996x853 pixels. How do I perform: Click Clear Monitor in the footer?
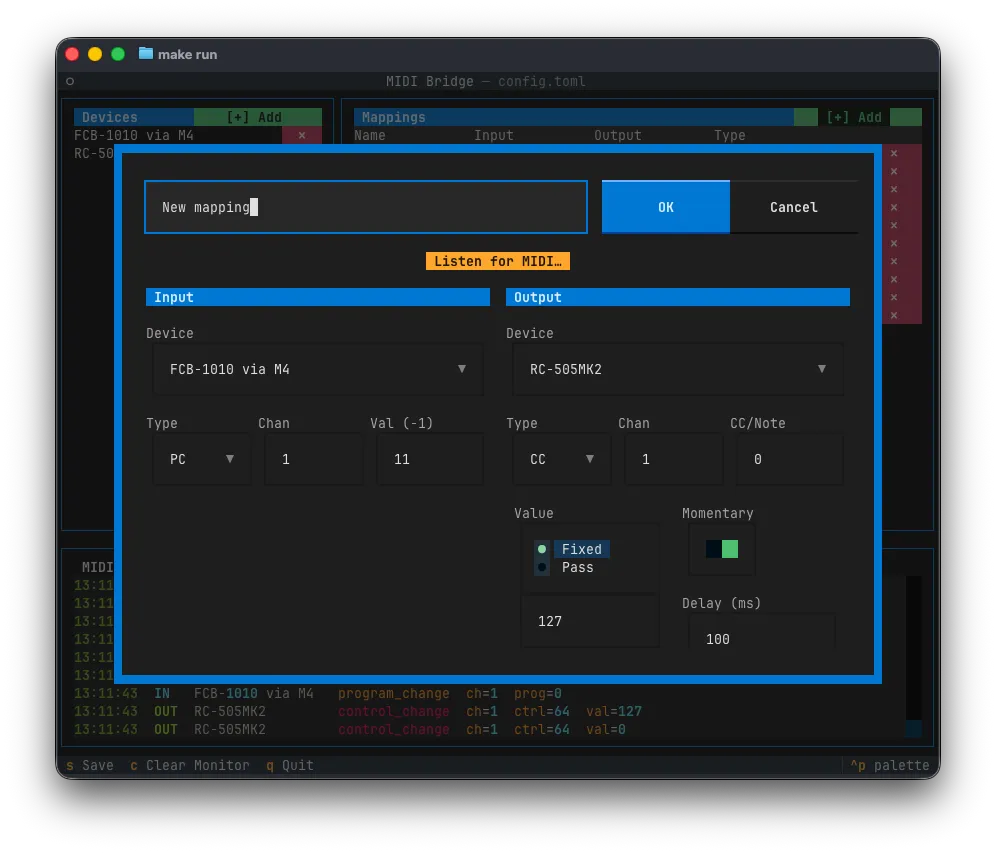pyautogui.click(x=190, y=765)
